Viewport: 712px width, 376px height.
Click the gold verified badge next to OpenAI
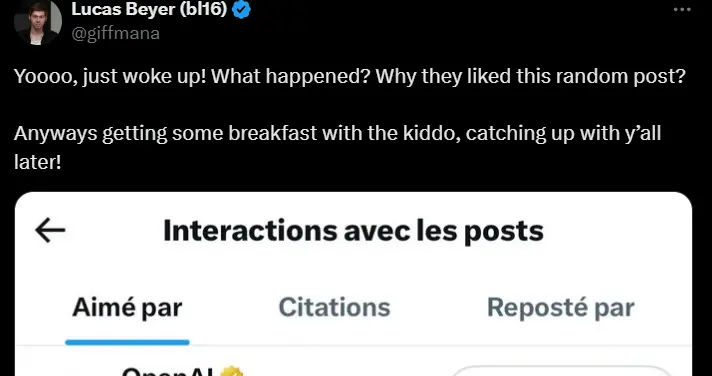pyautogui.click(x=232, y=371)
